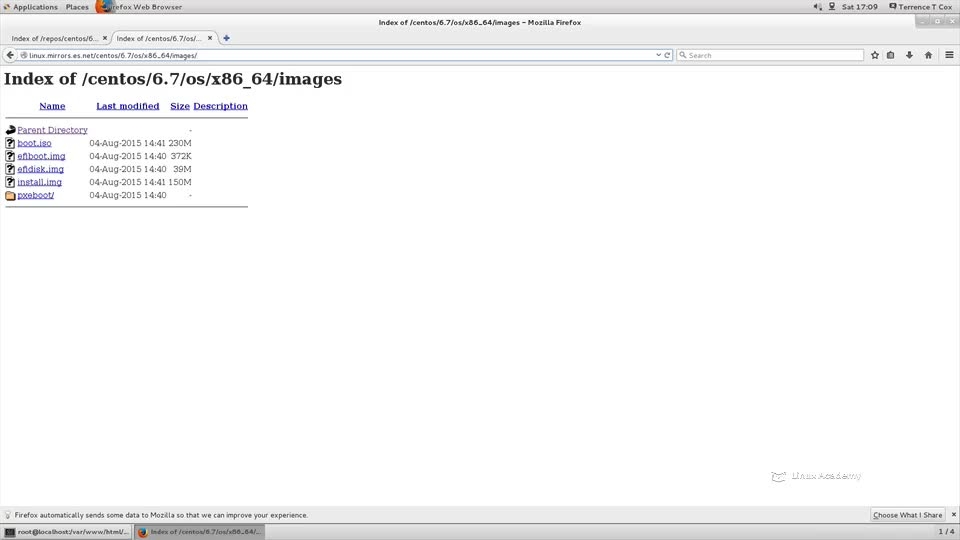The image size is (960, 540).
Task: Open the URL history dropdown arrow
Action: pyautogui.click(x=658, y=55)
